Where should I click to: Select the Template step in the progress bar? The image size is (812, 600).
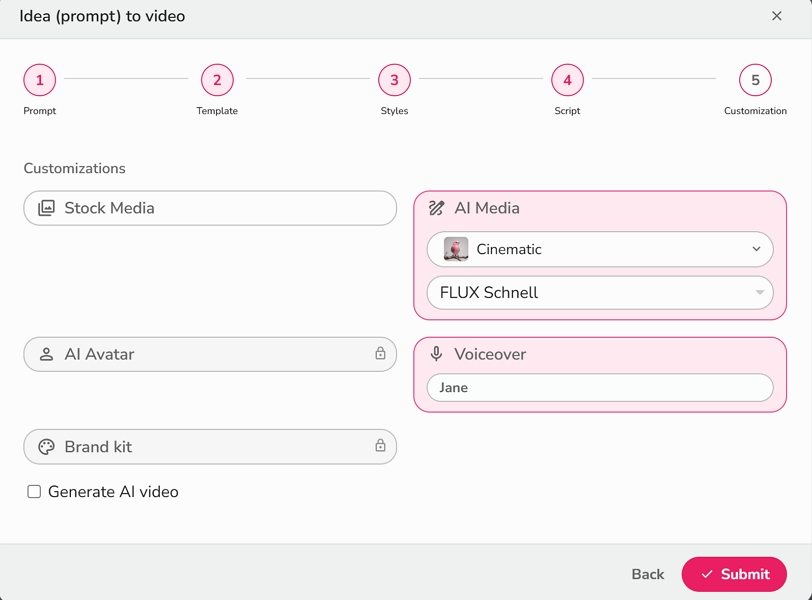pos(217,80)
